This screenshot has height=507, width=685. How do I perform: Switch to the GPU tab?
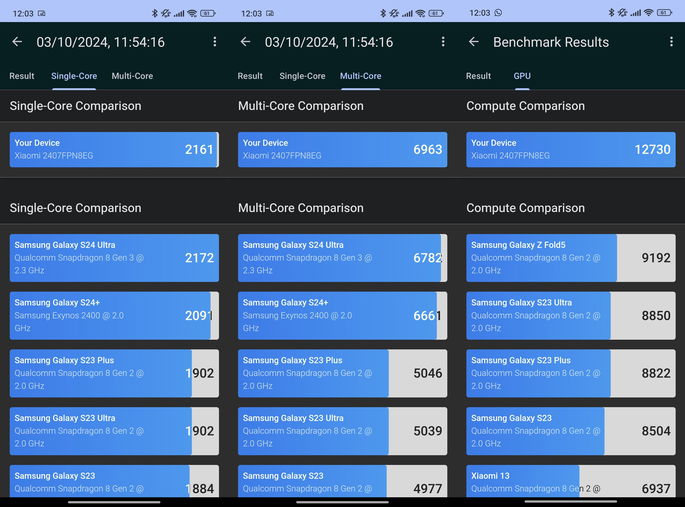[522, 76]
